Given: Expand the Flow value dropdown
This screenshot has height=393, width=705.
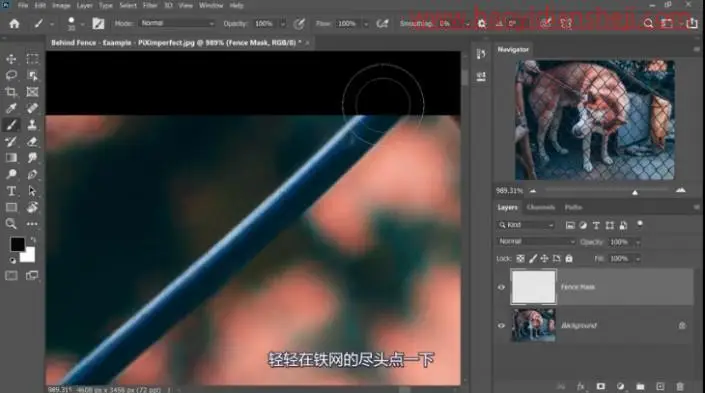Looking at the screenshot, I should coord(366,23).
